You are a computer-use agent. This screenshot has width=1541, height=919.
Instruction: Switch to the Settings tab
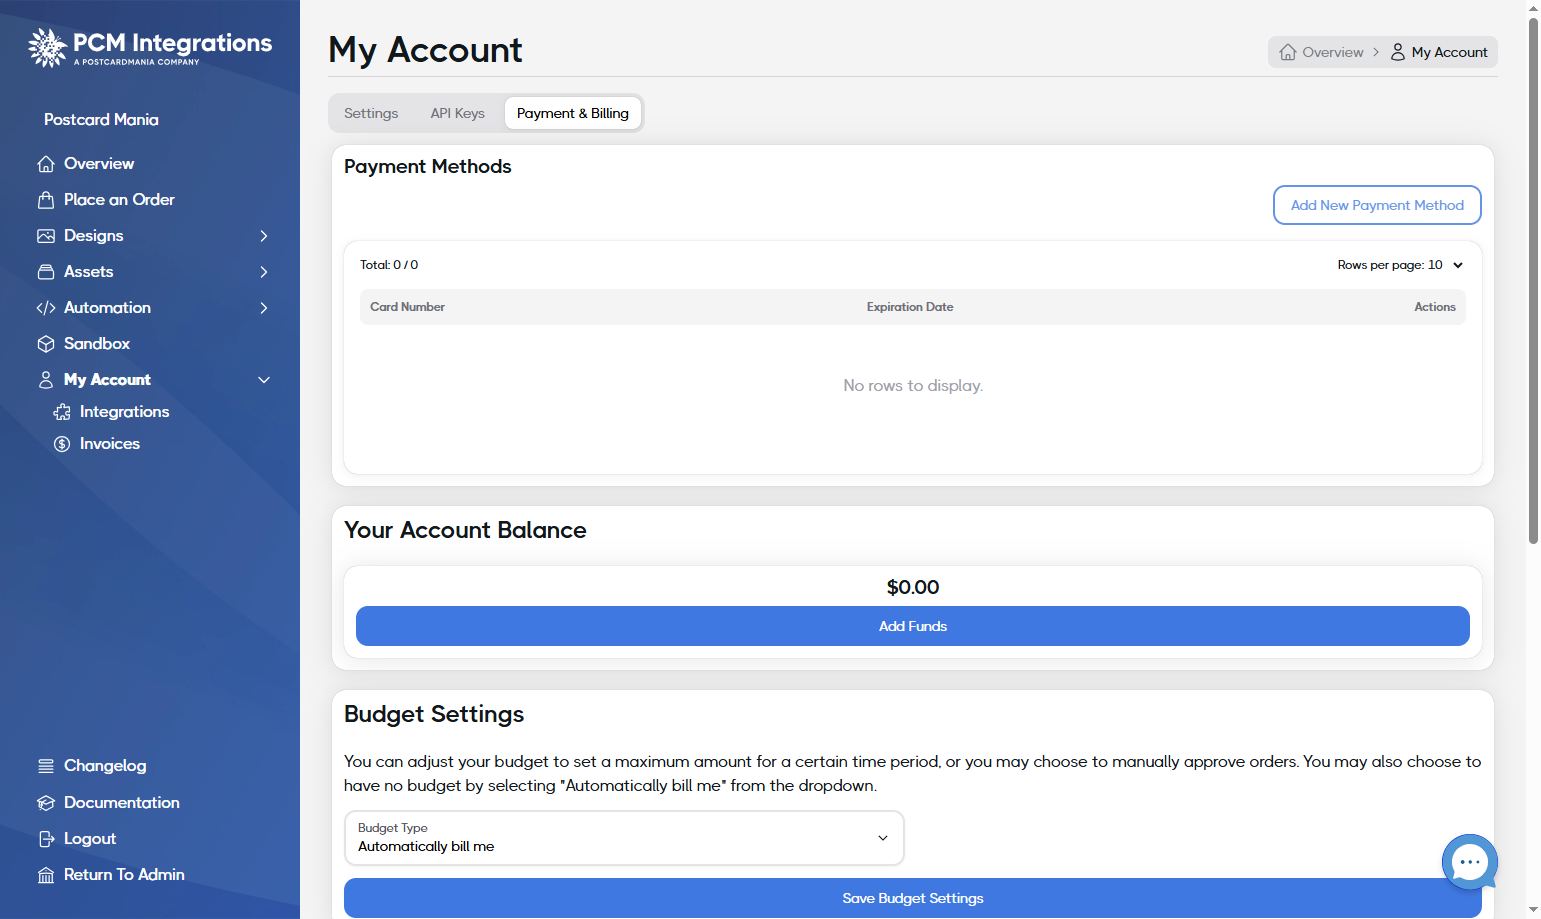371,113
